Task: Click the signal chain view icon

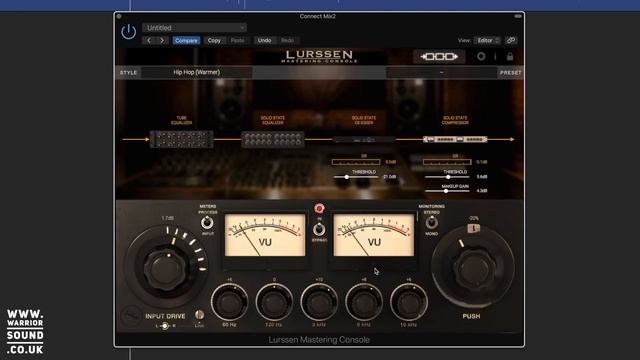Action: (439, 56)
